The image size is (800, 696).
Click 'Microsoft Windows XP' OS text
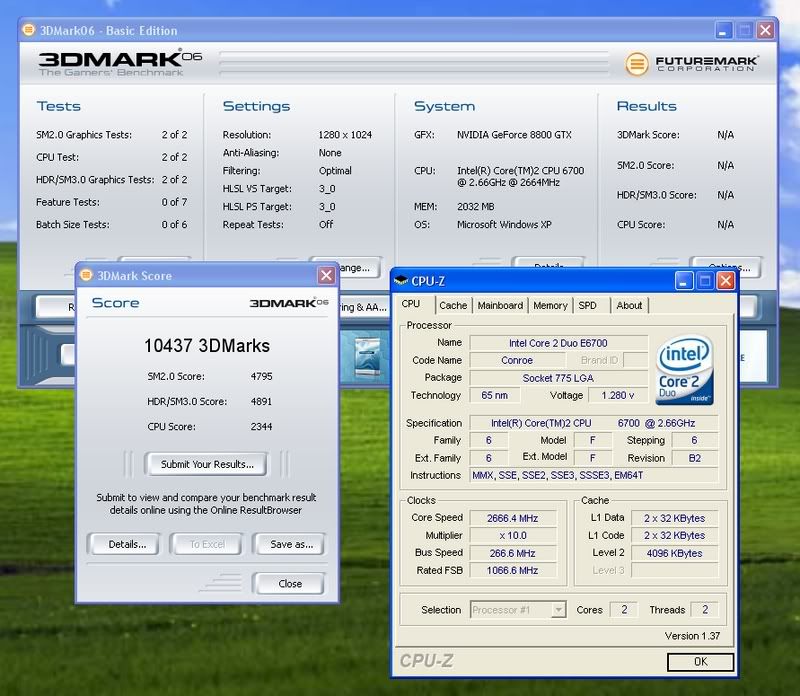click(x=504, y=225)
